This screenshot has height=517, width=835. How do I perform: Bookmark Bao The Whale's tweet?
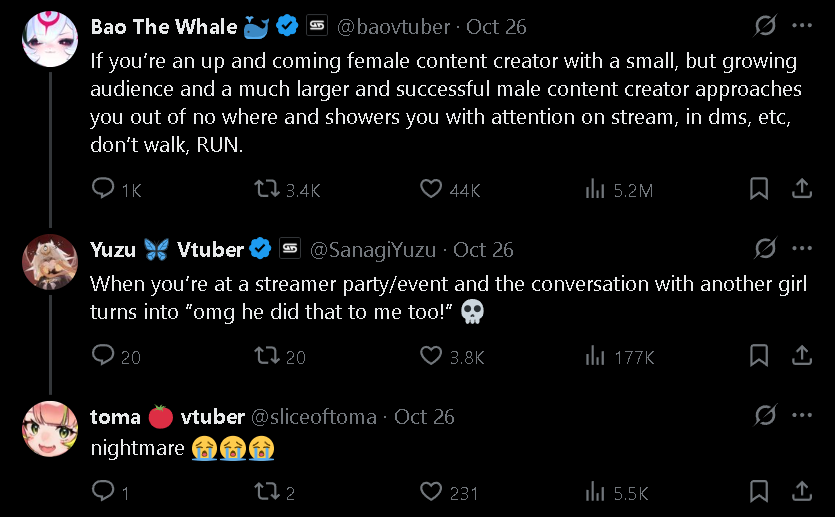759,189
